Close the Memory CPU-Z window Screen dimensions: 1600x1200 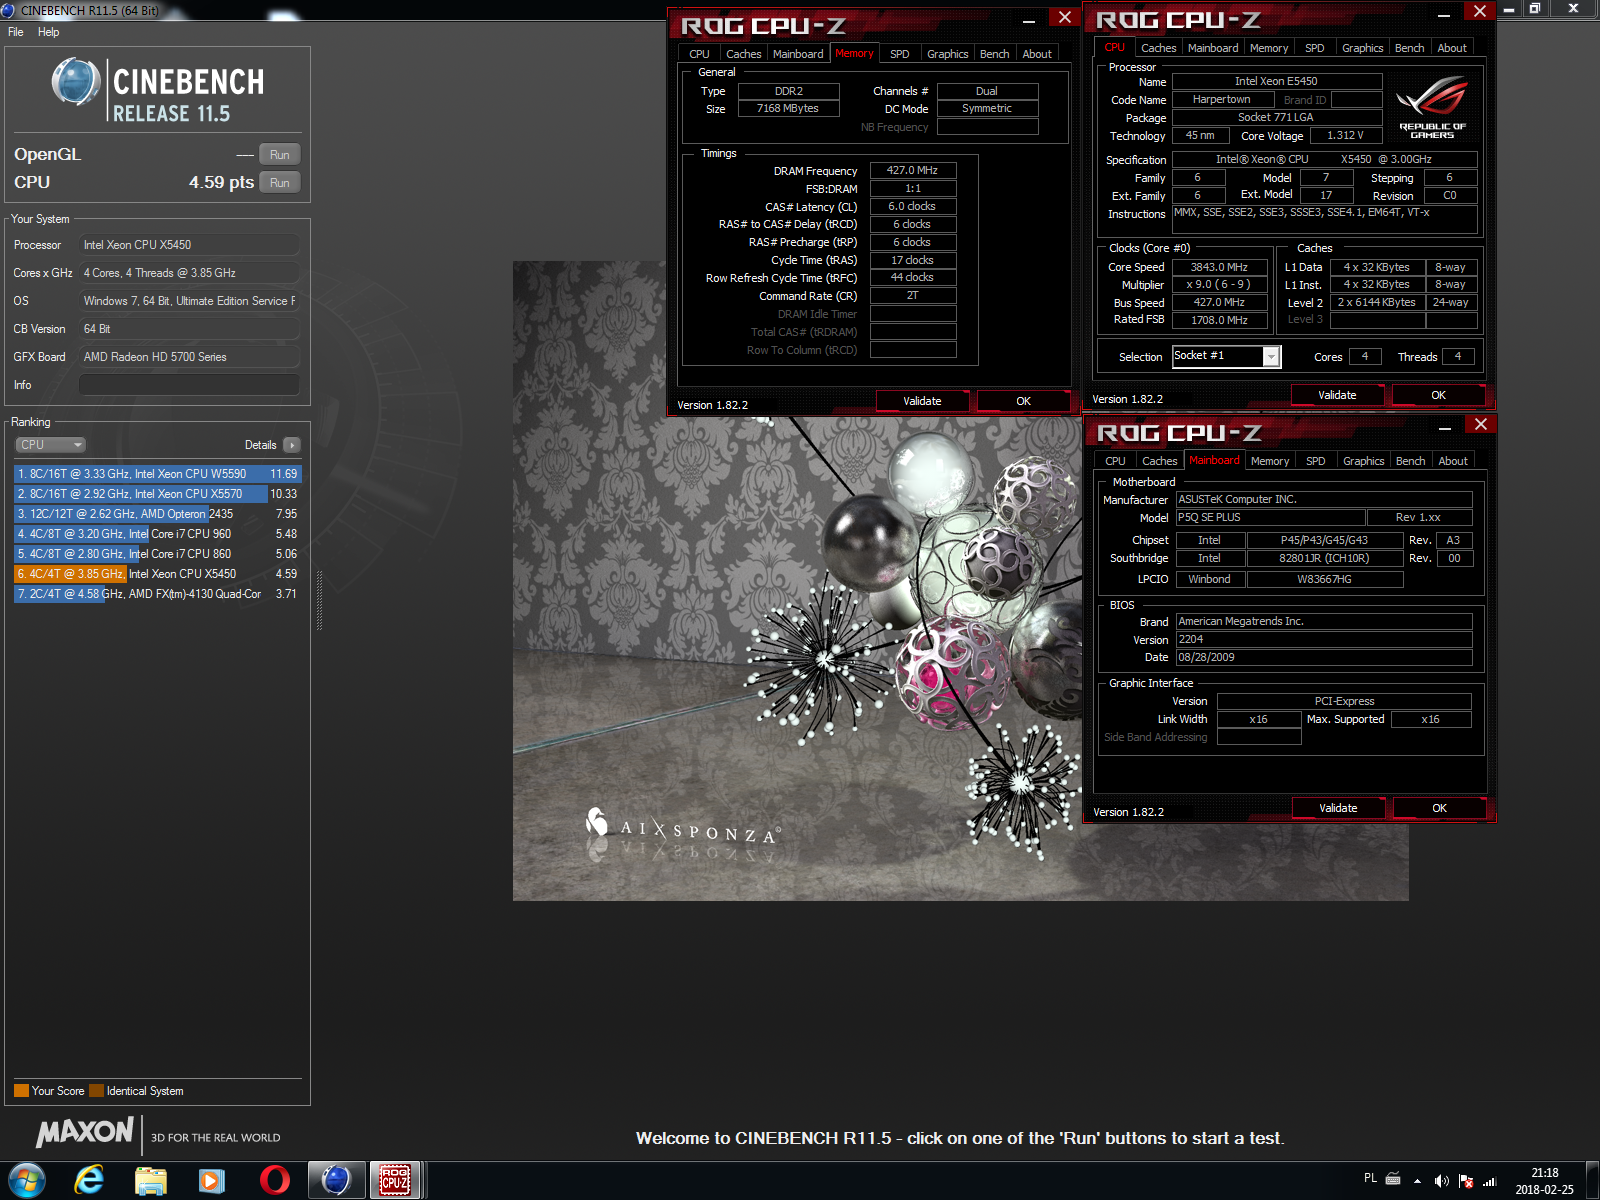click(1065, 17)
